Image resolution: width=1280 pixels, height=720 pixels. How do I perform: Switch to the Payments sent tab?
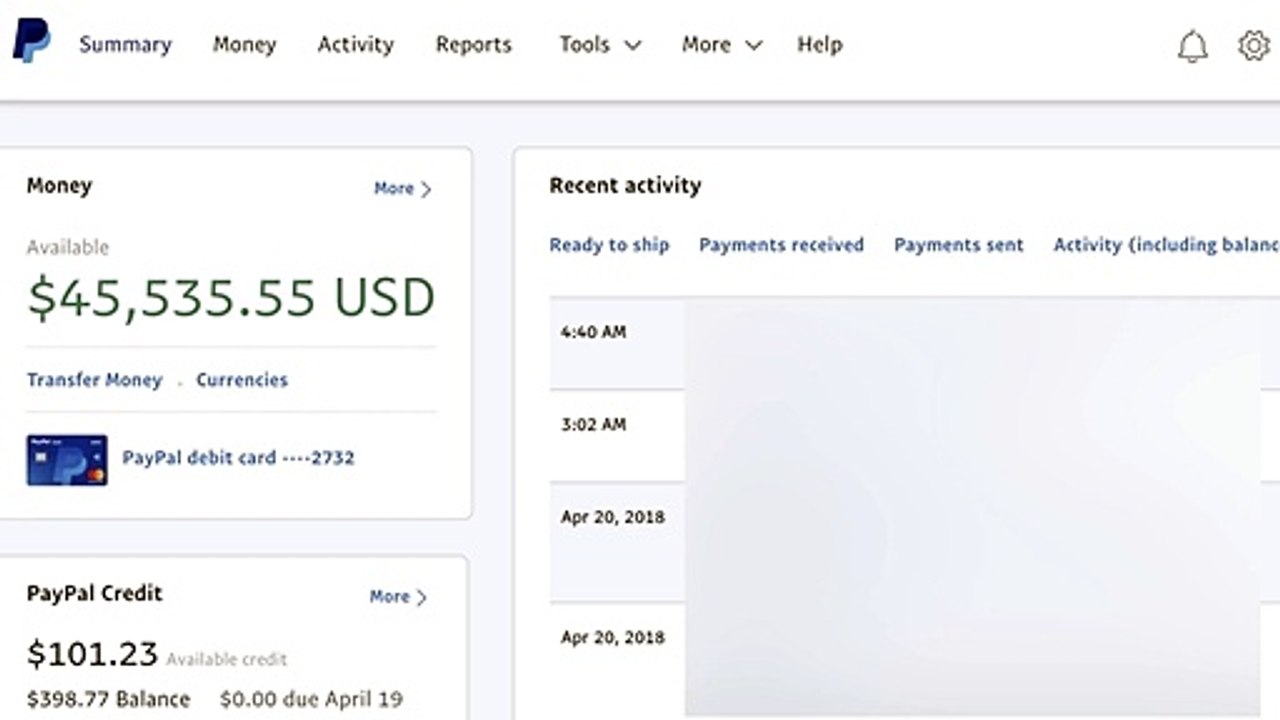(959, 245)
